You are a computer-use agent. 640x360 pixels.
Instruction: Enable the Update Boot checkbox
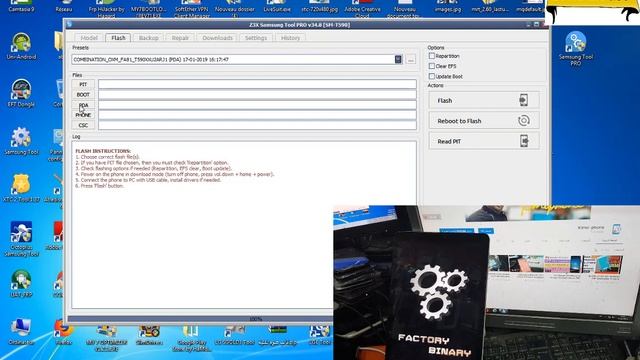click(431, 76)
